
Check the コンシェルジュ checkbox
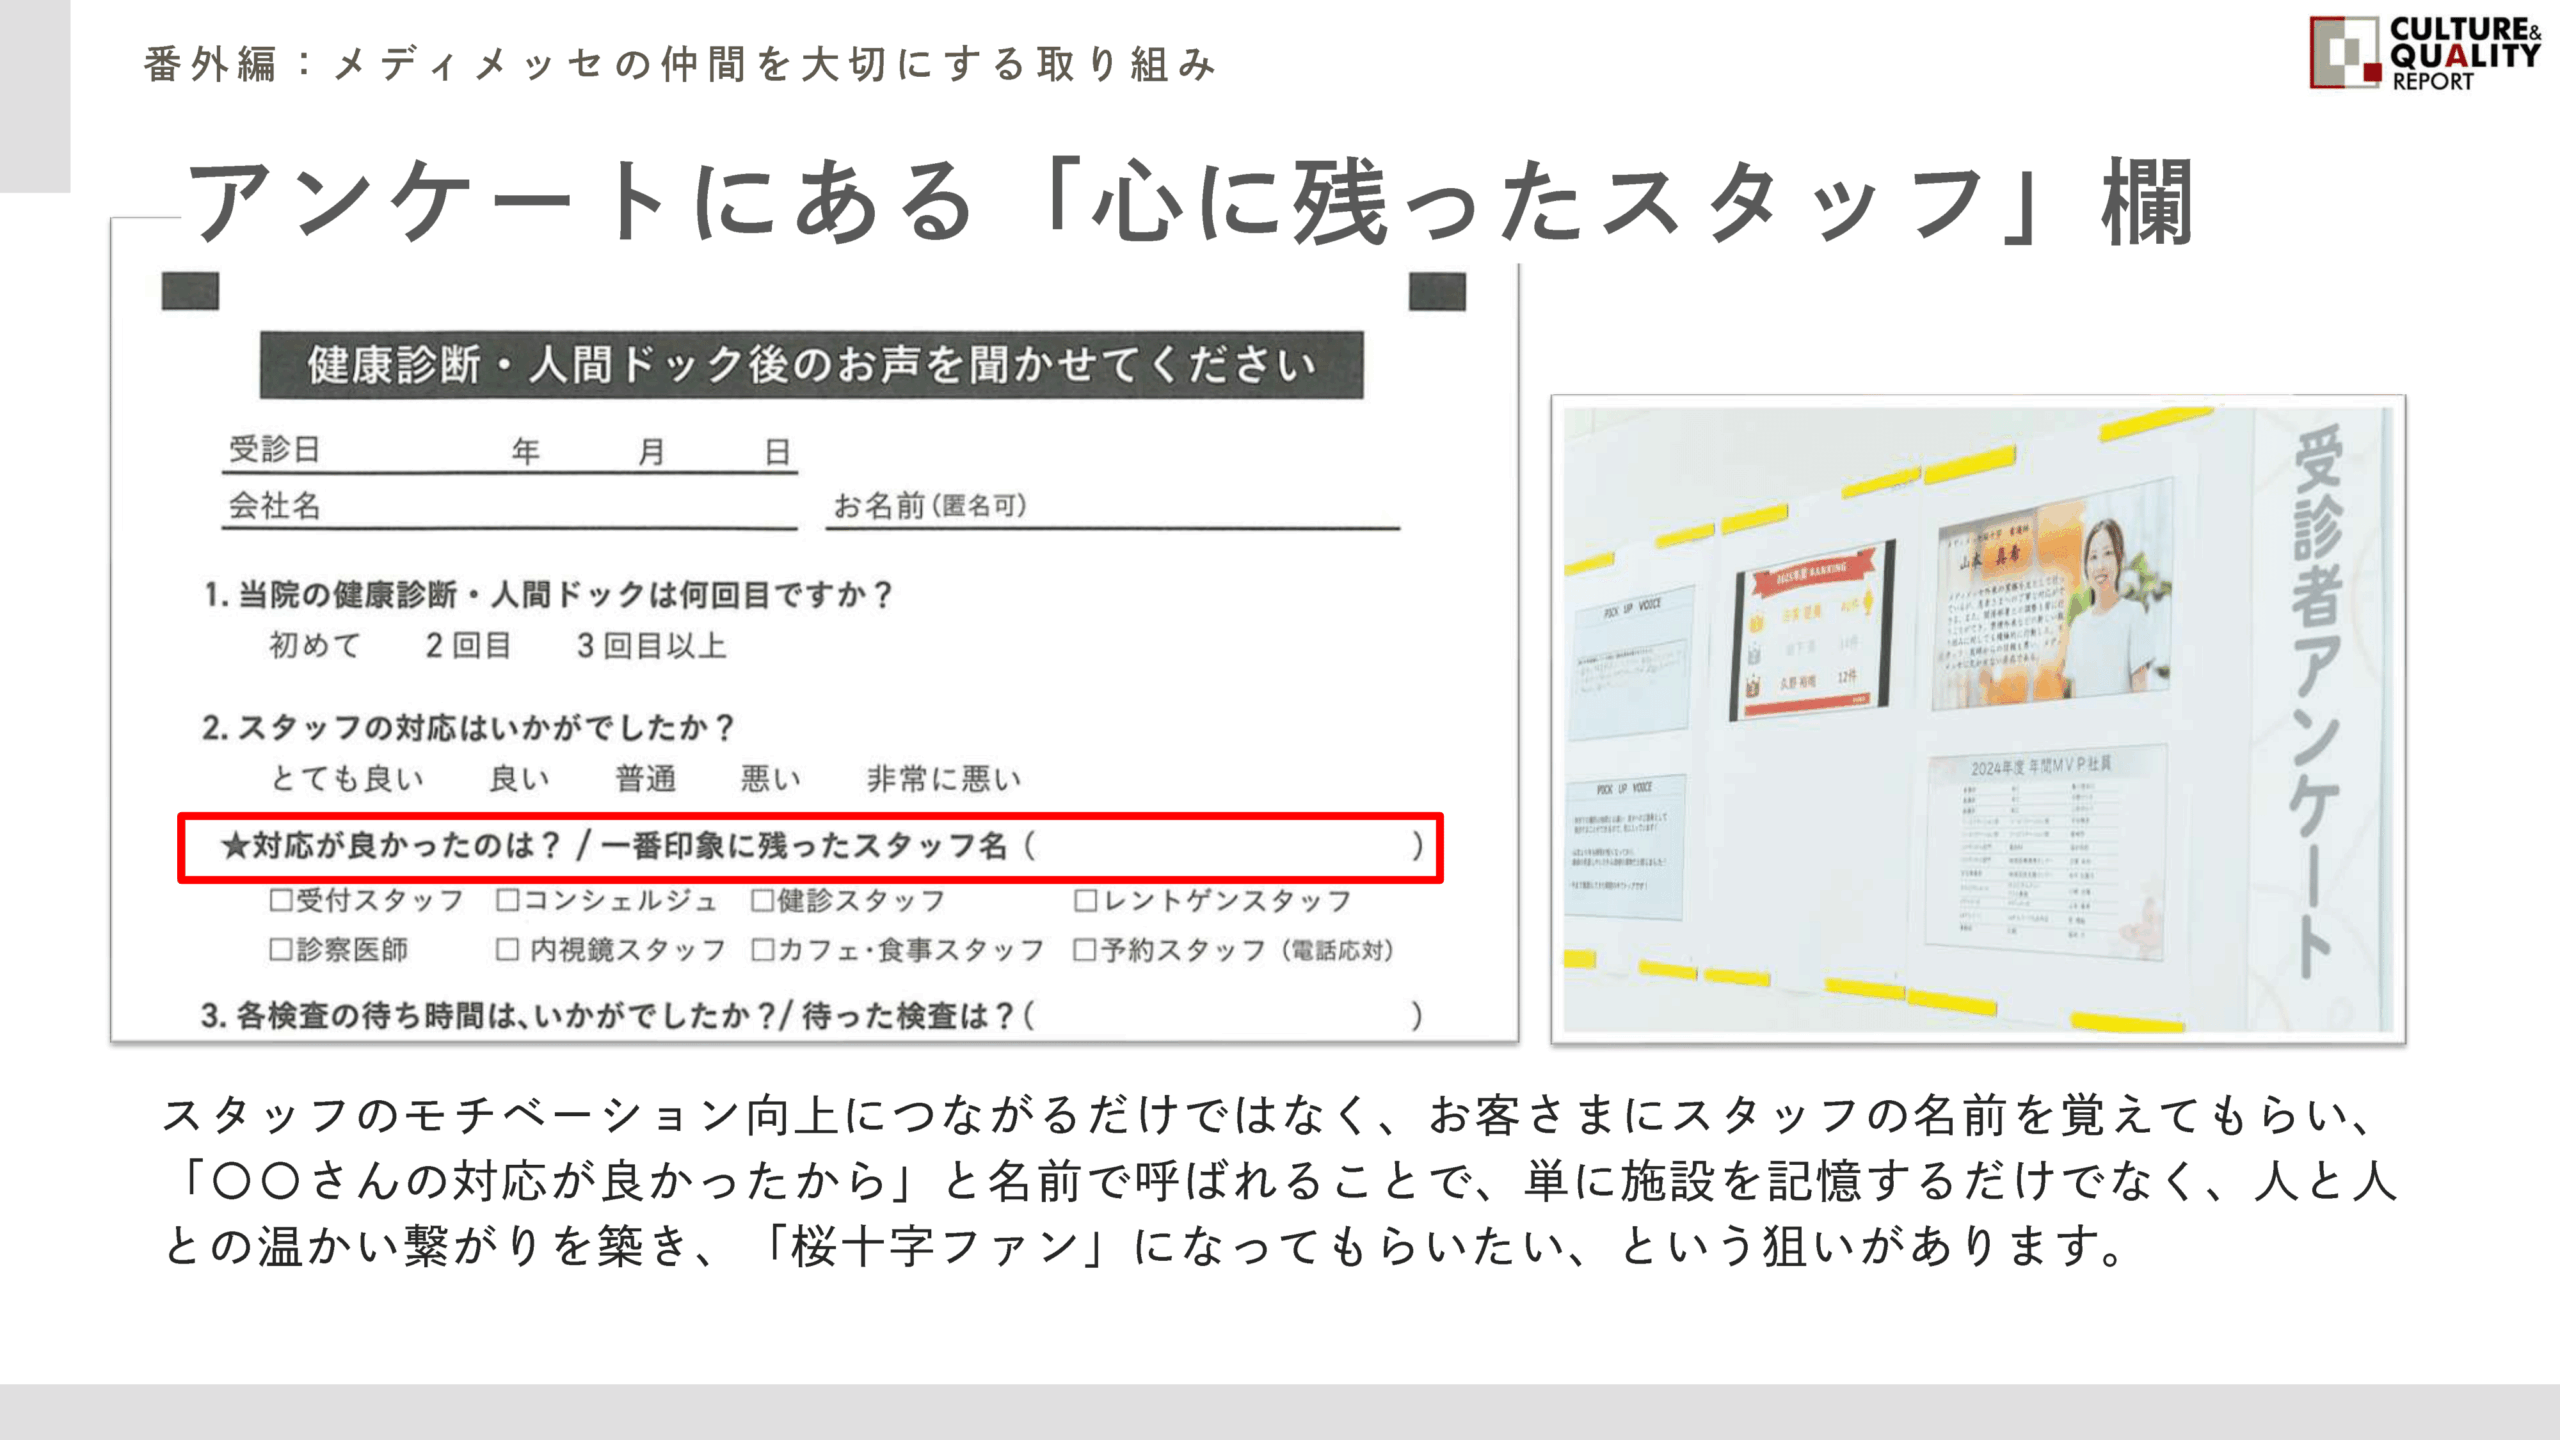tap(508, 900)
